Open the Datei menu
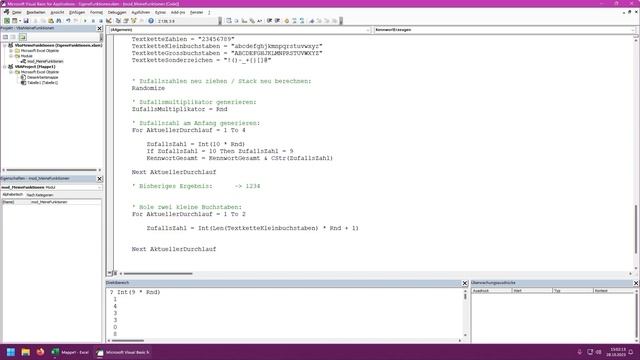Screen dimensions: 640x360 (x=16, y=13)
